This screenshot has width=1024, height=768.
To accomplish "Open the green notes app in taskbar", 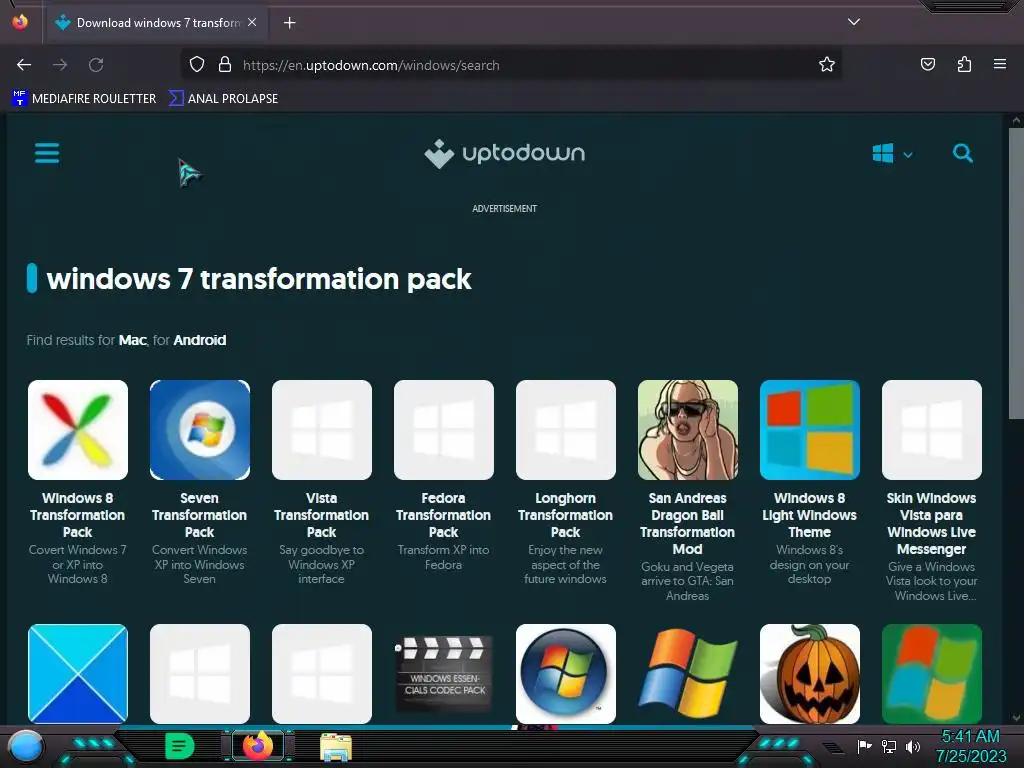I will tap(180, 746).
